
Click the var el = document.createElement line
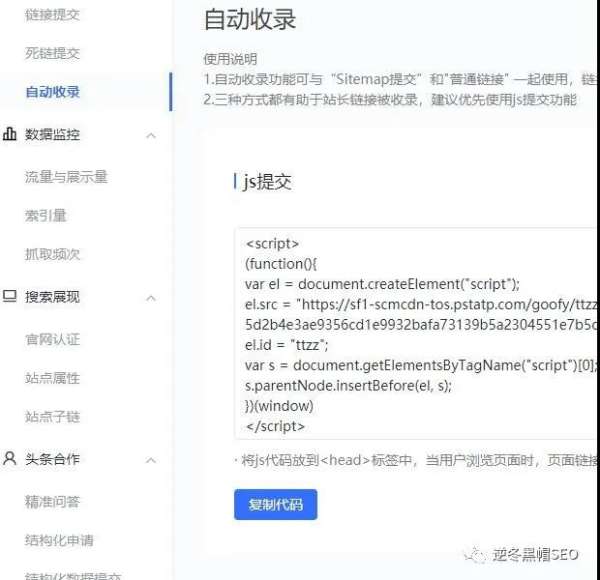(382, 284)
